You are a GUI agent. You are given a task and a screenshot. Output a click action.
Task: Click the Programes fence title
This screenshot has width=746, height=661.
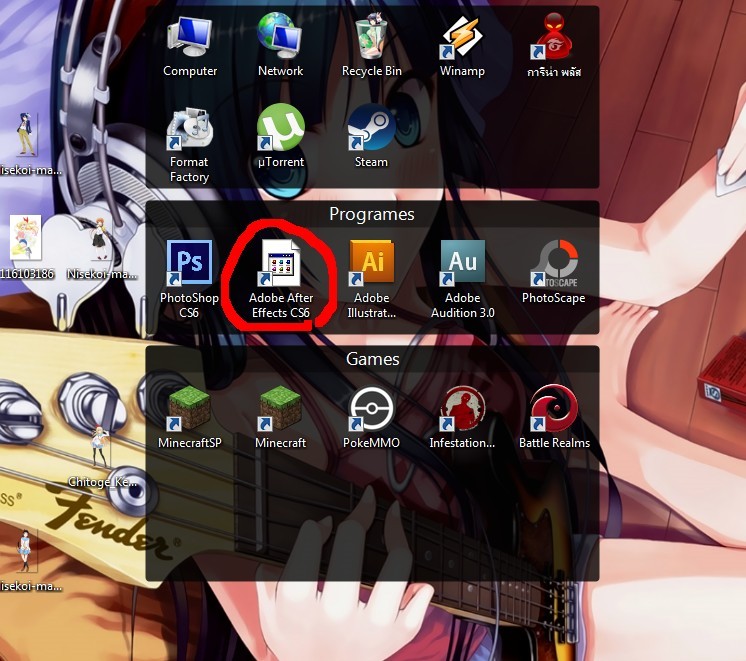(x=372, y=214)
